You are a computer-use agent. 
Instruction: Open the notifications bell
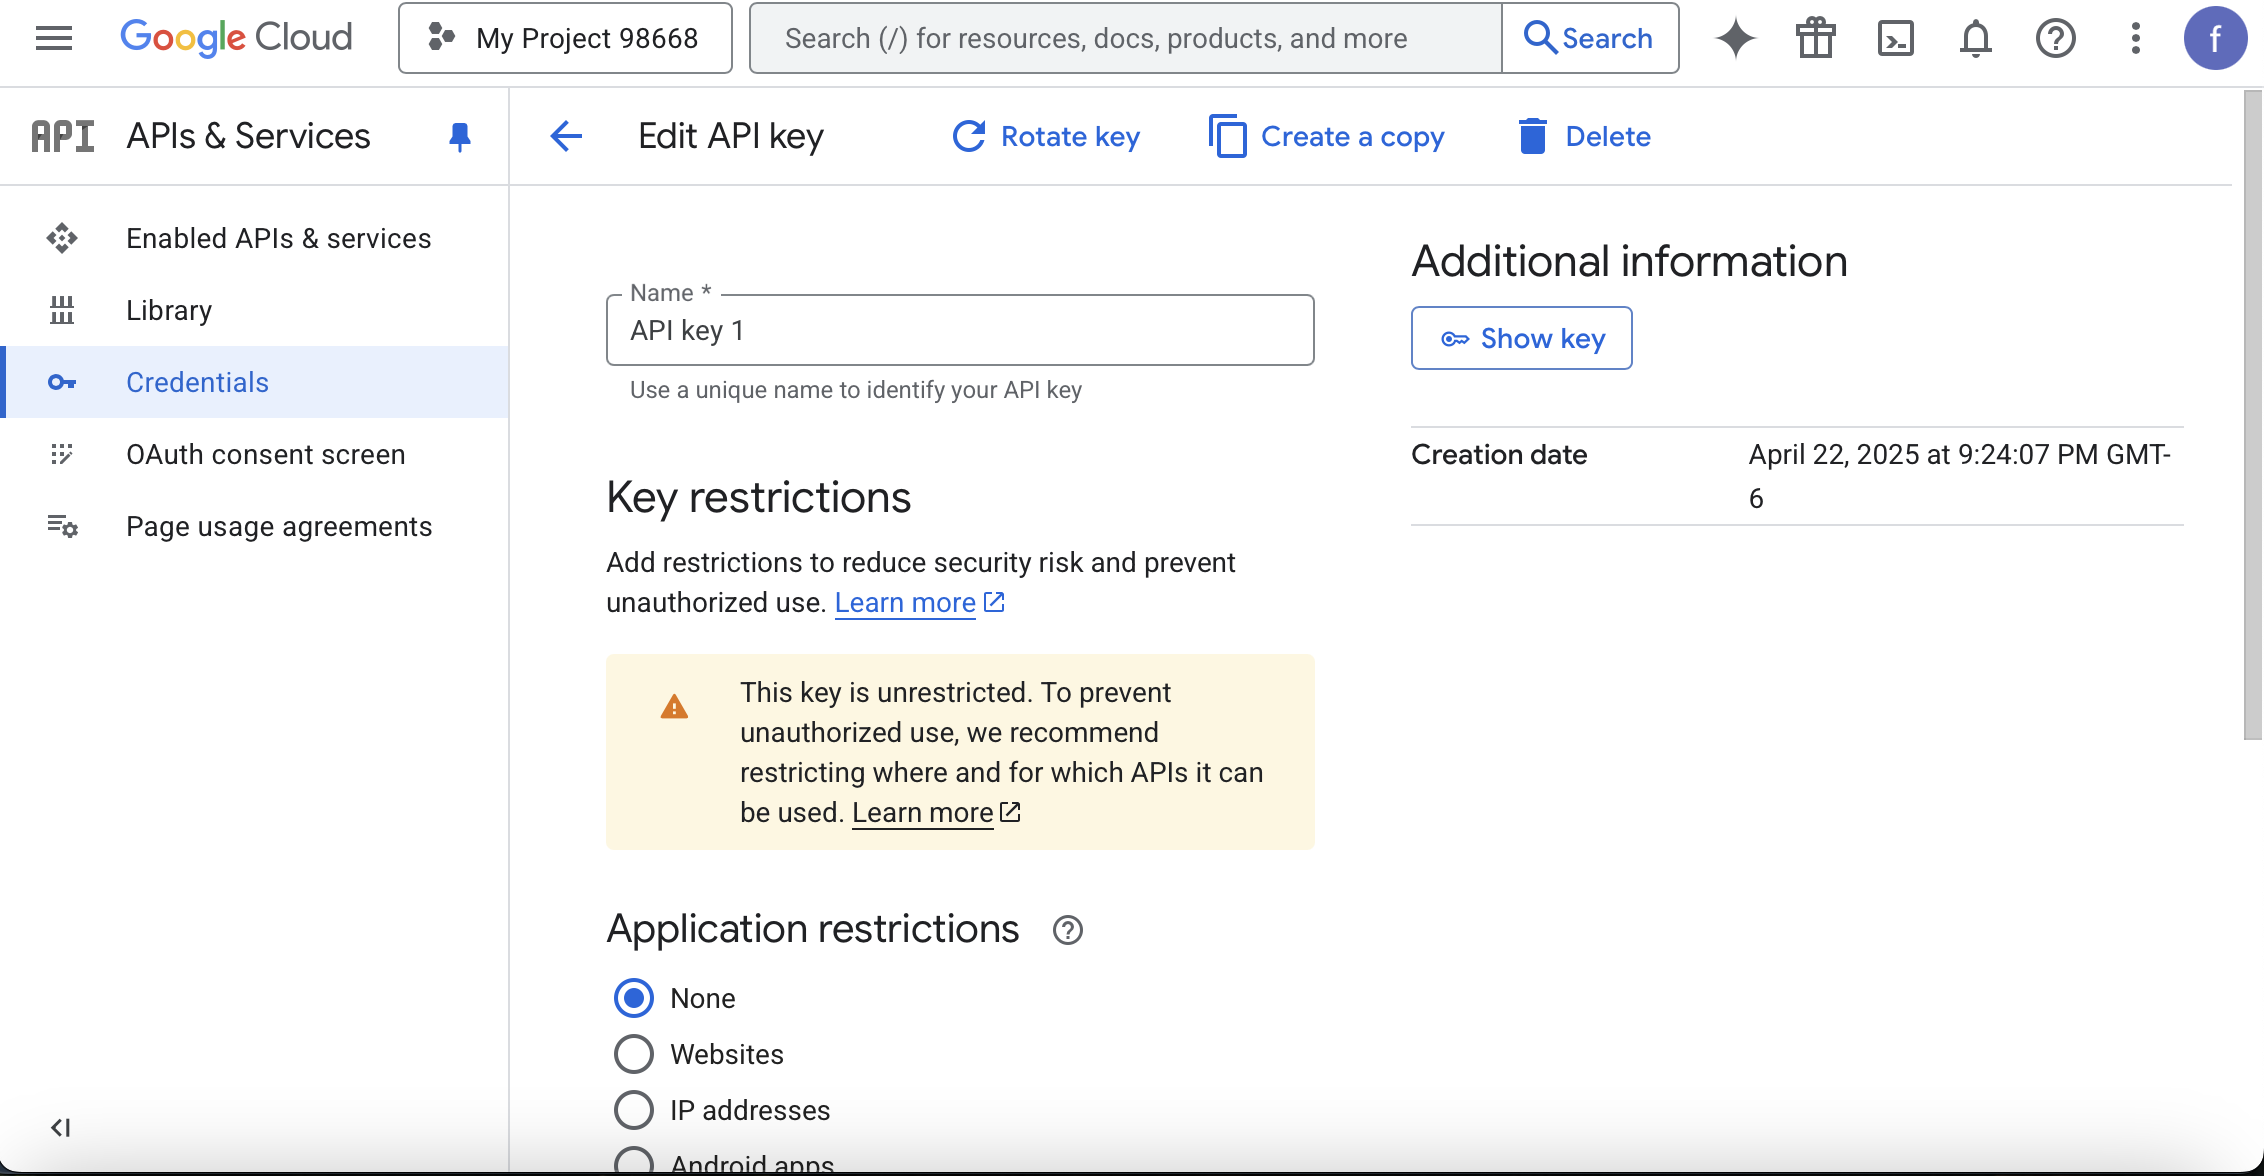pyautogui.click(x=1975, y=38)
